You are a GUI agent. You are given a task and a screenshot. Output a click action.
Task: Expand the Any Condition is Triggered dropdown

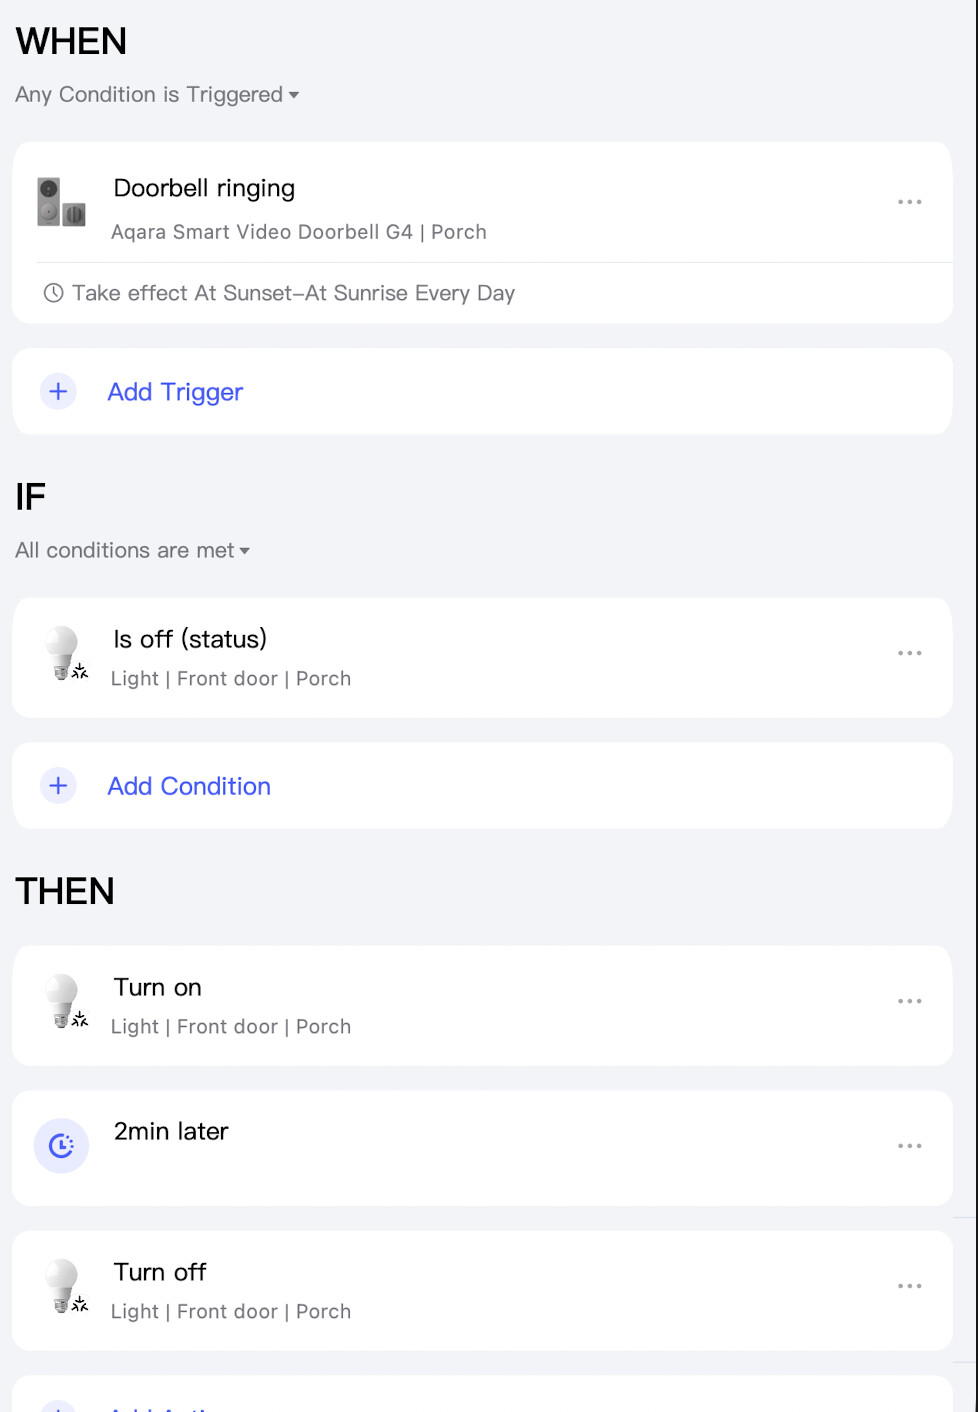coord(157,95)
